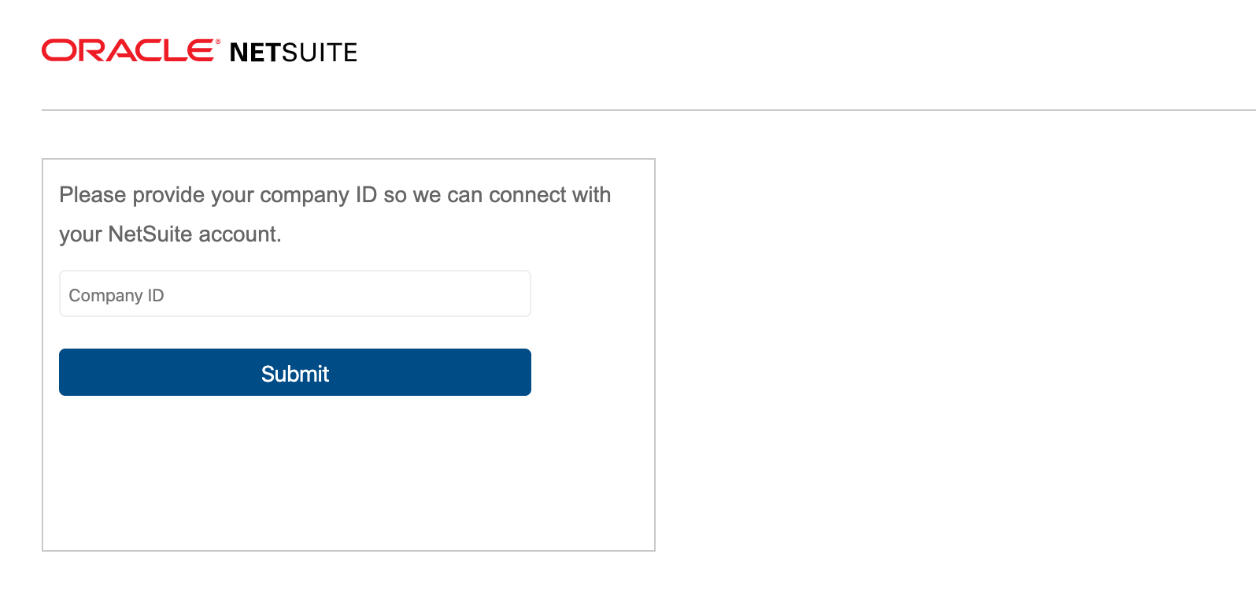
Task: Select the registered trademark symbol after Oracle
Action: click(x=216, y=43)
